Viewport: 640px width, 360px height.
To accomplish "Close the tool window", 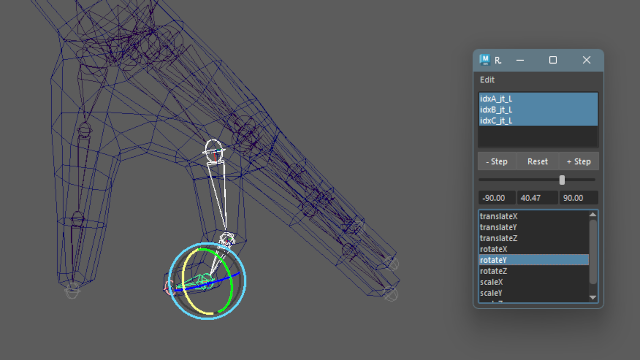I will 587,60.
